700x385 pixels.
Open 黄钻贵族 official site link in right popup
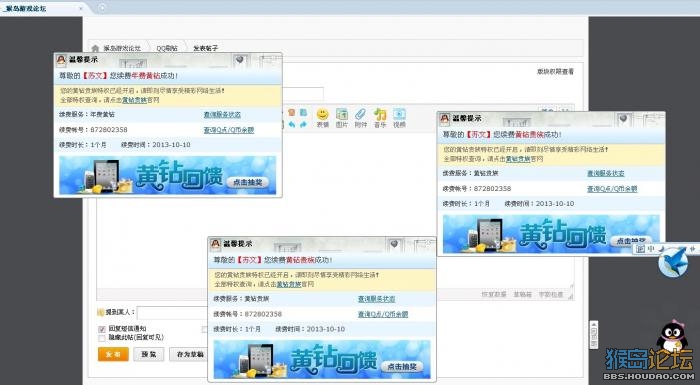(x=518, y=159)
